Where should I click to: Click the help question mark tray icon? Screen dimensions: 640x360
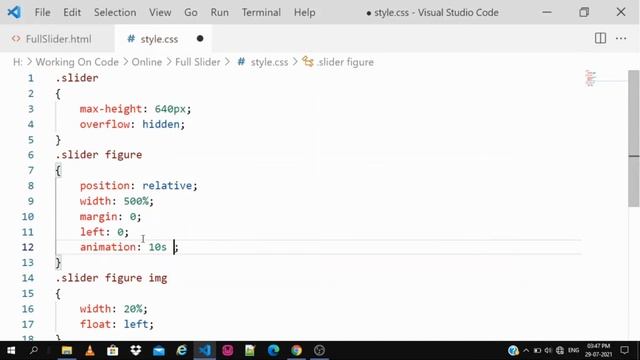(513, 350)
